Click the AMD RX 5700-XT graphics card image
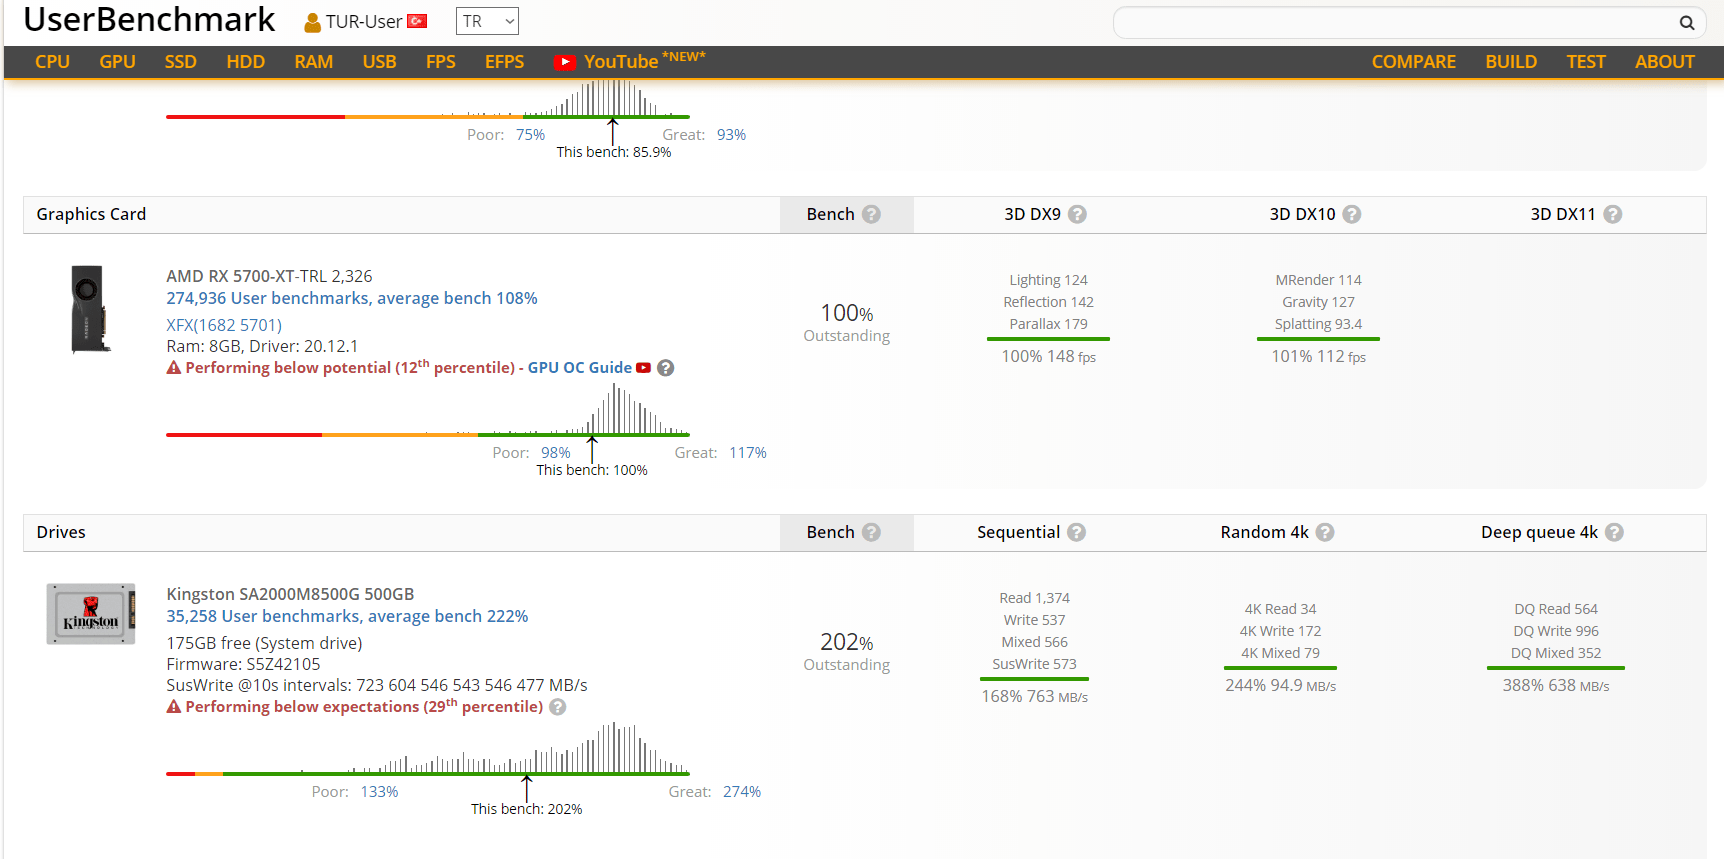The width and height of the screenshot is (1724, 859). click(89, 309)
